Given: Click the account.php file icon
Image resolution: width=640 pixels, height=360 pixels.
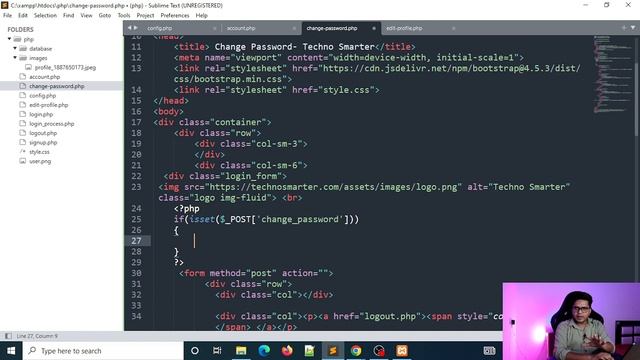Looking at the screenshot, I should tap(23, 77).
